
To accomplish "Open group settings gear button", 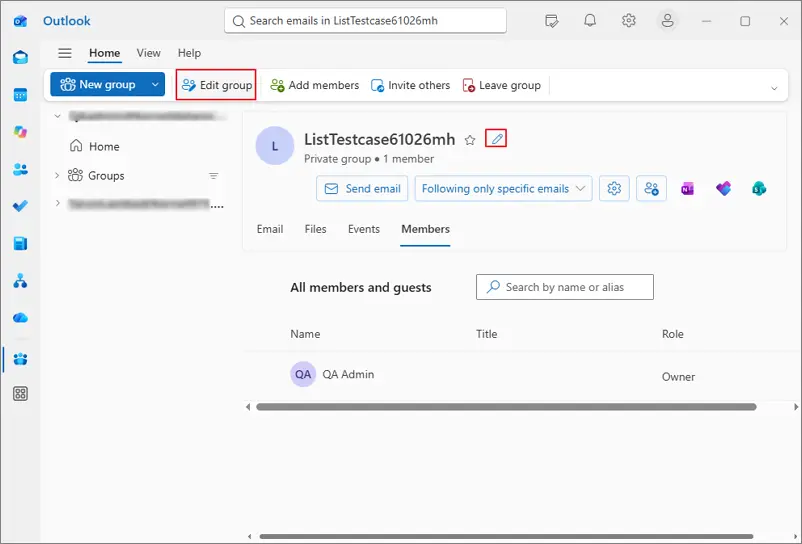I will (614, 189).
